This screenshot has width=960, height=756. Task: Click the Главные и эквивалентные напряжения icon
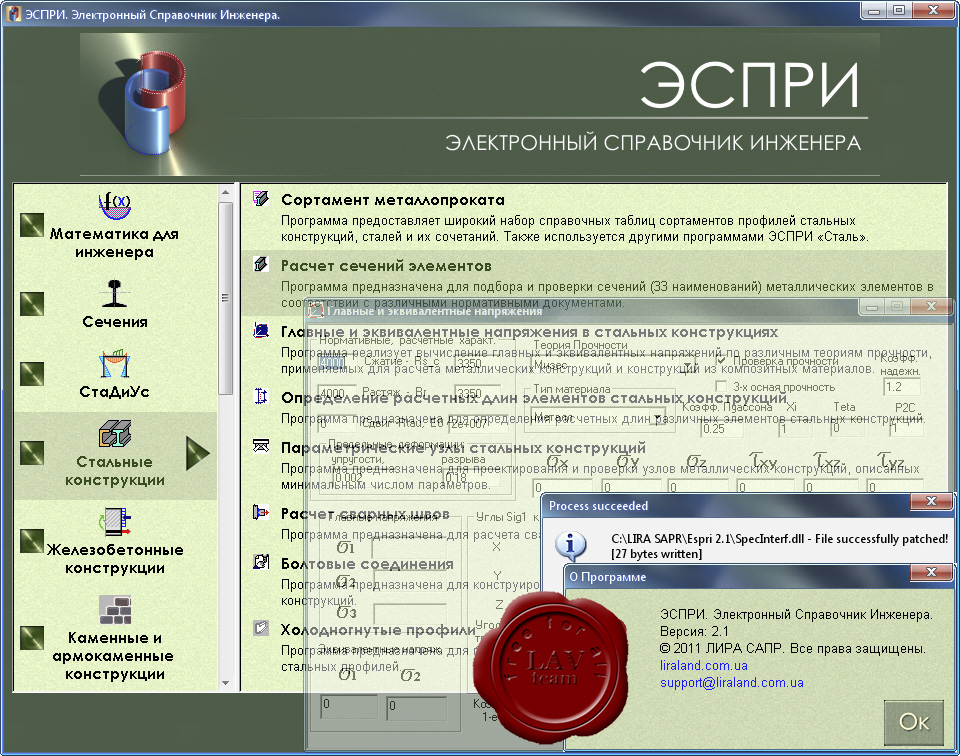pyautogui.click(x=261, y=331)
